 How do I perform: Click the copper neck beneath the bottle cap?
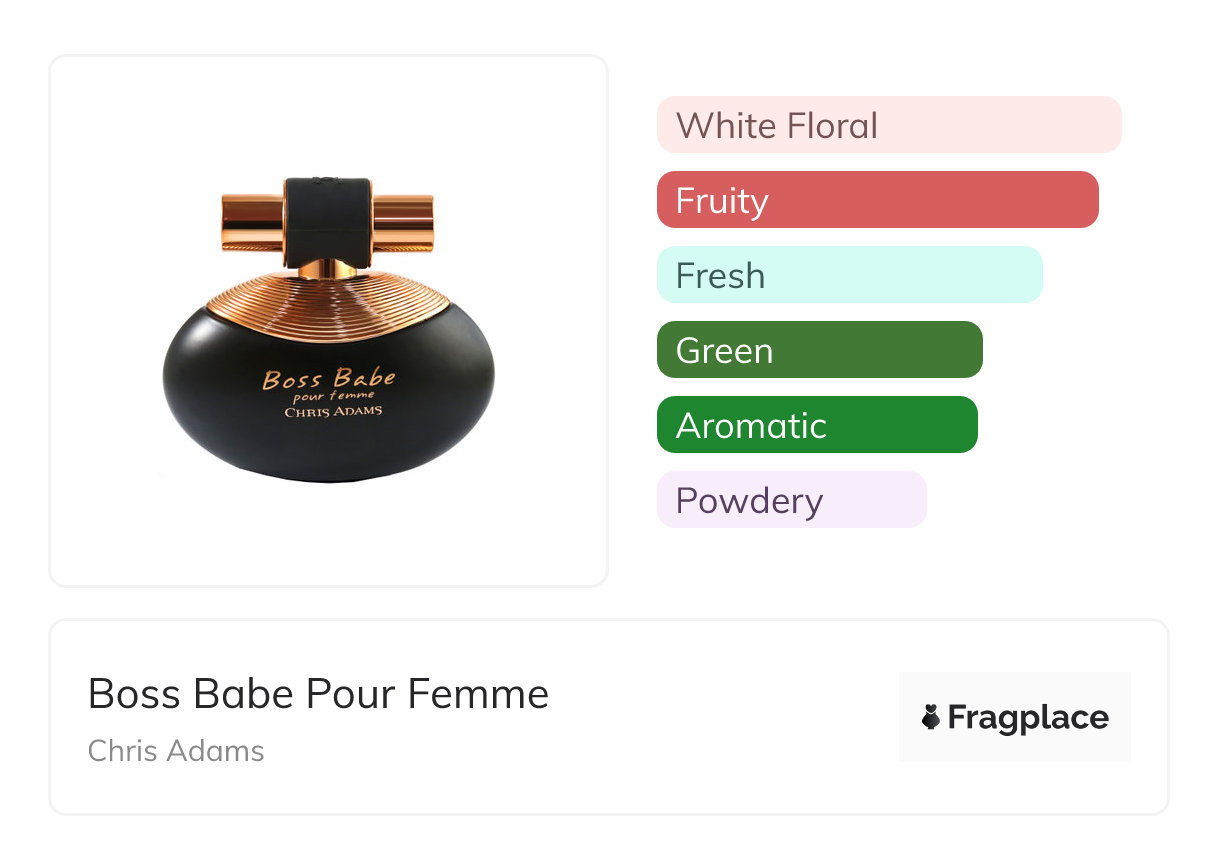coord(328,269)
